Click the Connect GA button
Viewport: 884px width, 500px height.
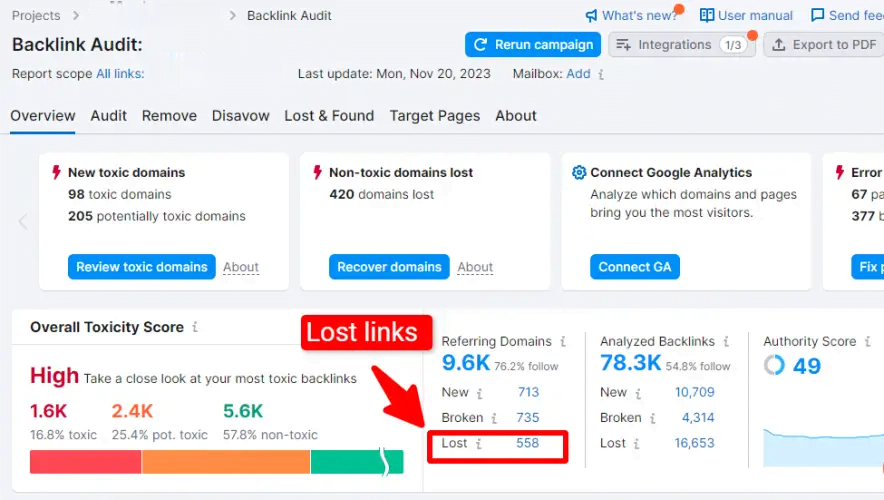(635, 267)
